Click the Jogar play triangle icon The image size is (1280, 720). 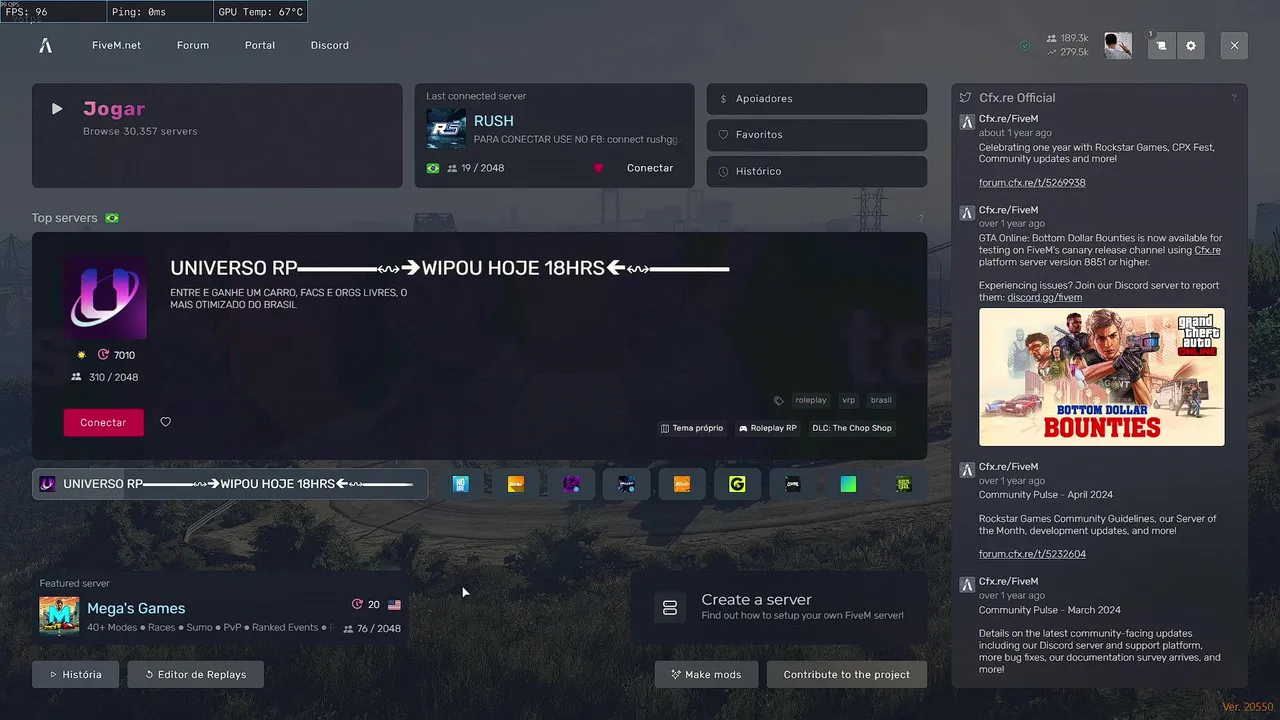[57, 109]
